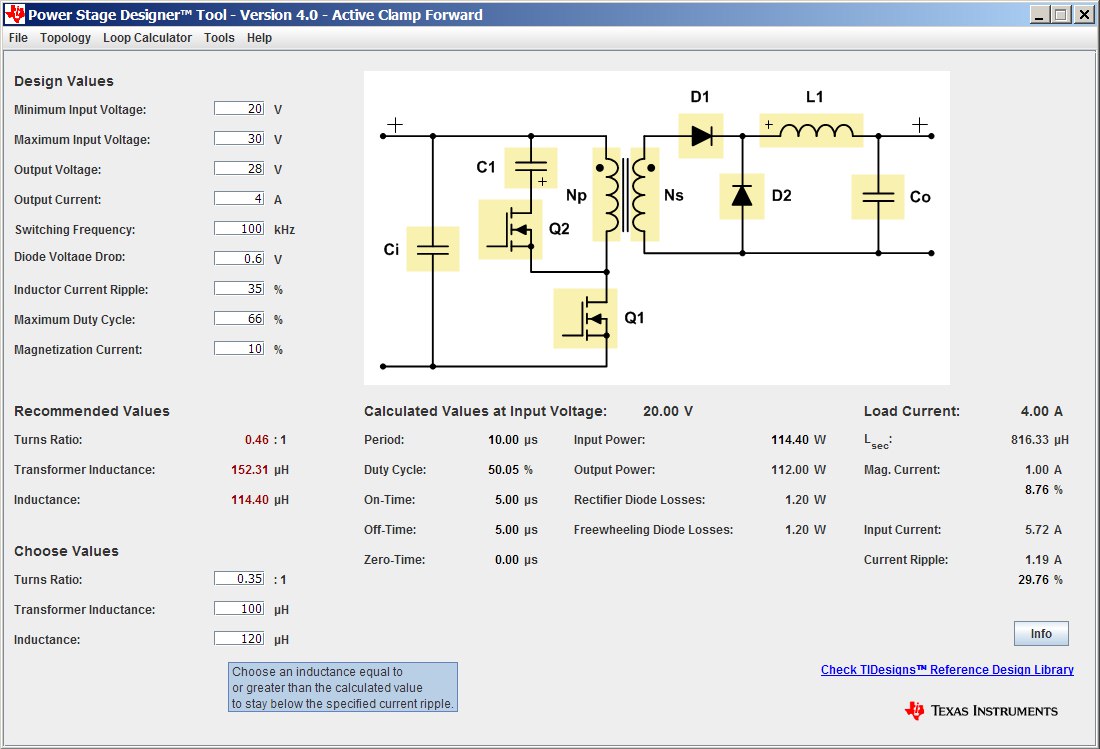Click the Output Current input field
The width and height of the screenshot is (1100, 749).
[x=239, y=198]
